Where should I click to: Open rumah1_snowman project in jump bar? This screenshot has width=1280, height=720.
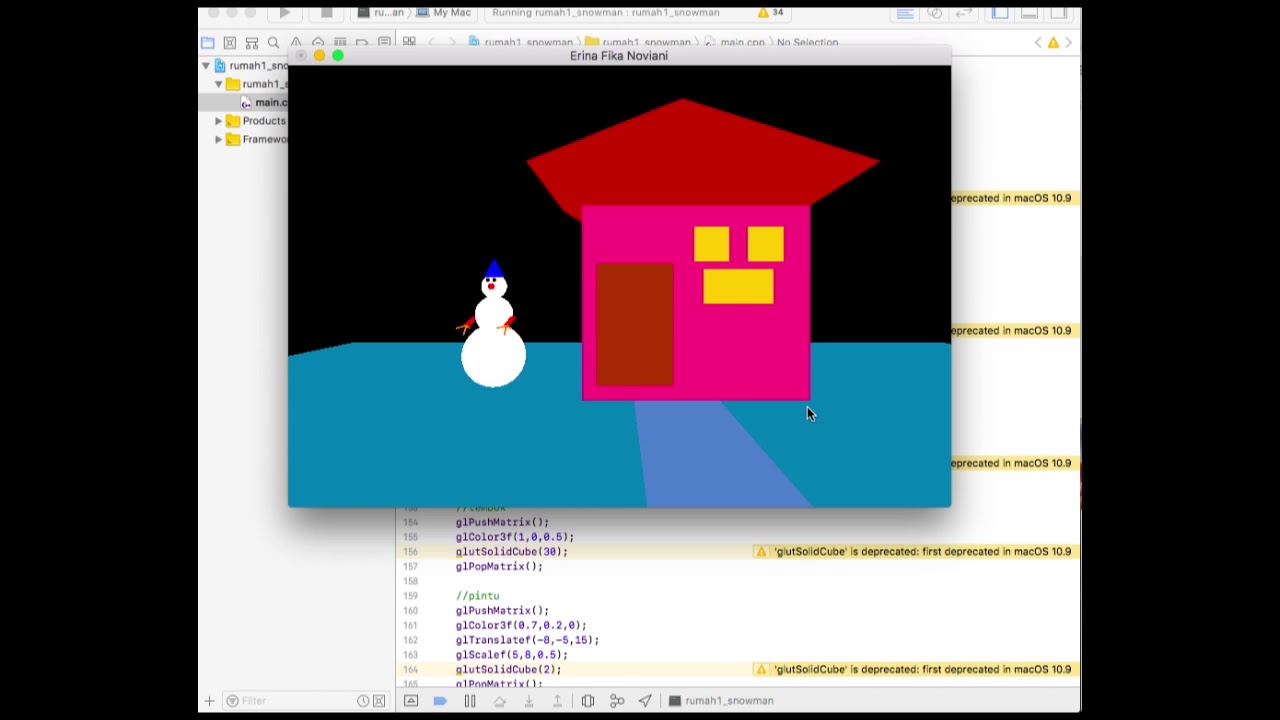click(520, 42)
